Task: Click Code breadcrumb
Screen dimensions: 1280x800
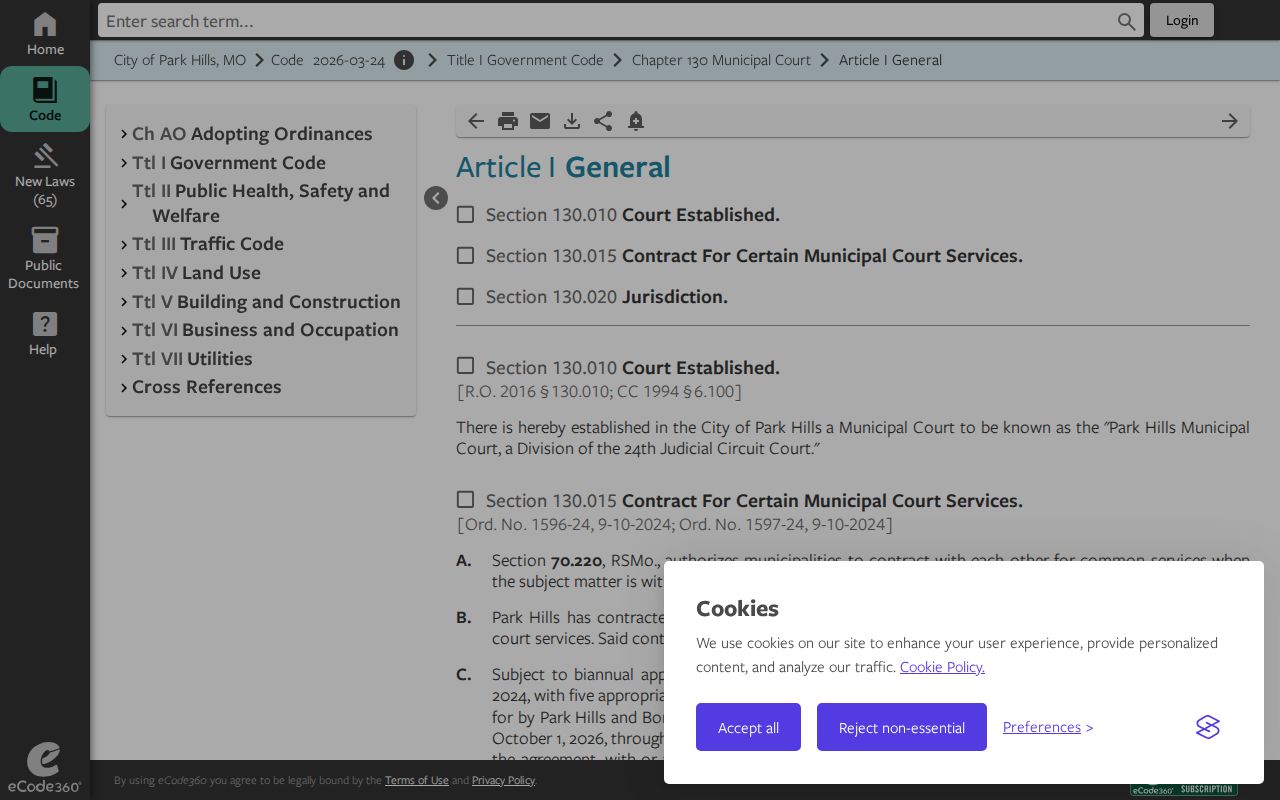Action: click(287, 60)
